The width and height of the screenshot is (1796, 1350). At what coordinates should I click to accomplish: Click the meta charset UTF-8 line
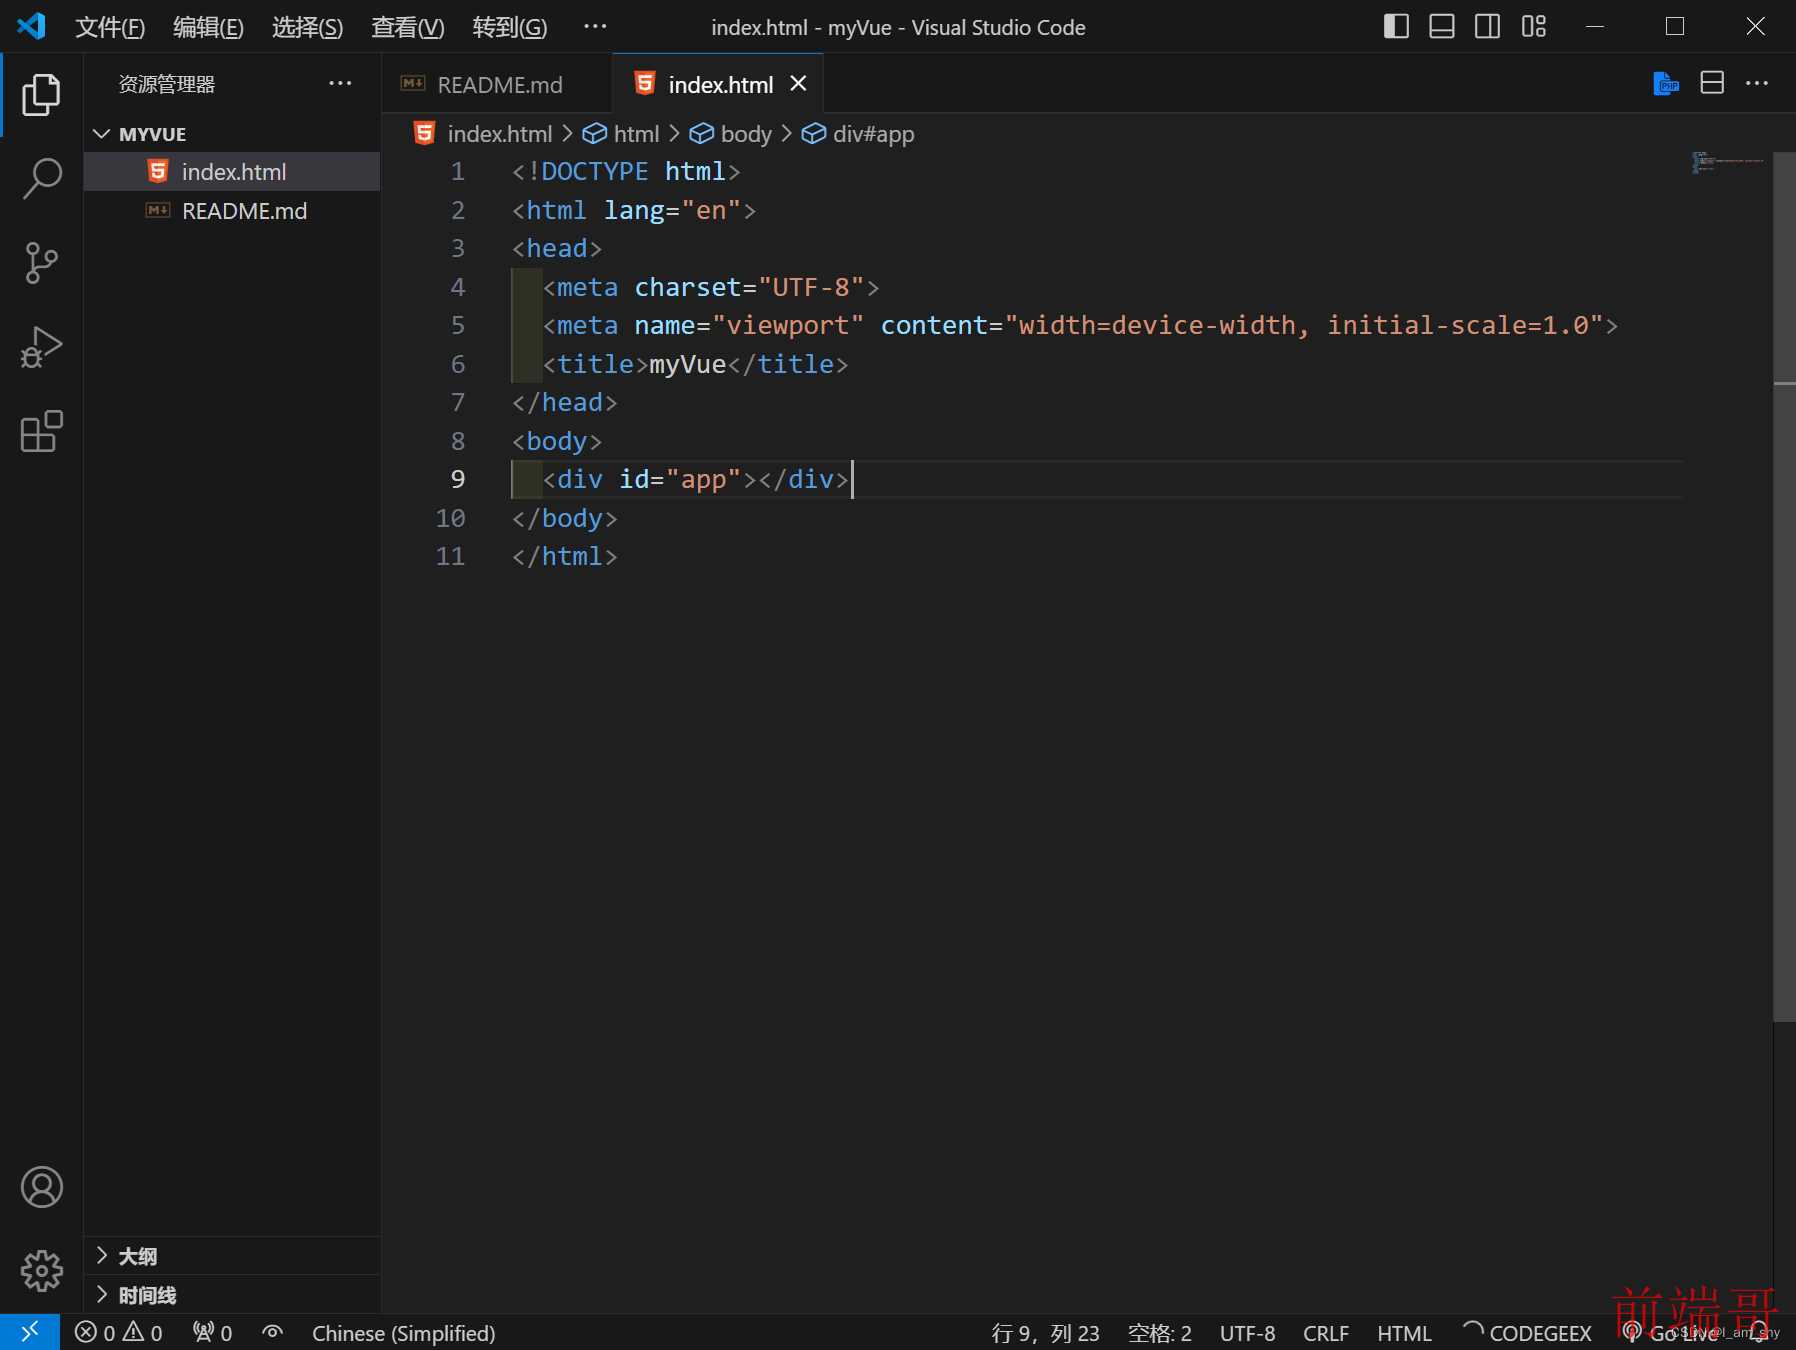[x=711, y=287]
